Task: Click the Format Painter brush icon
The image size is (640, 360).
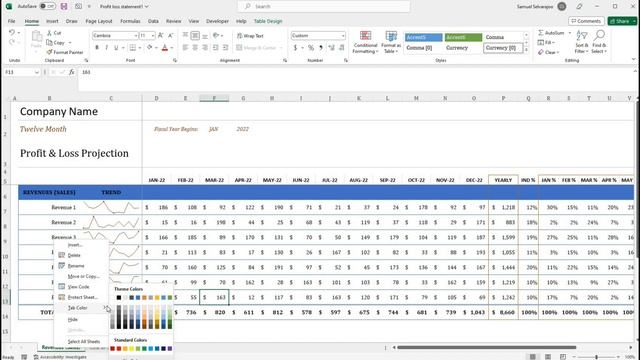Action: coord(49,52)
